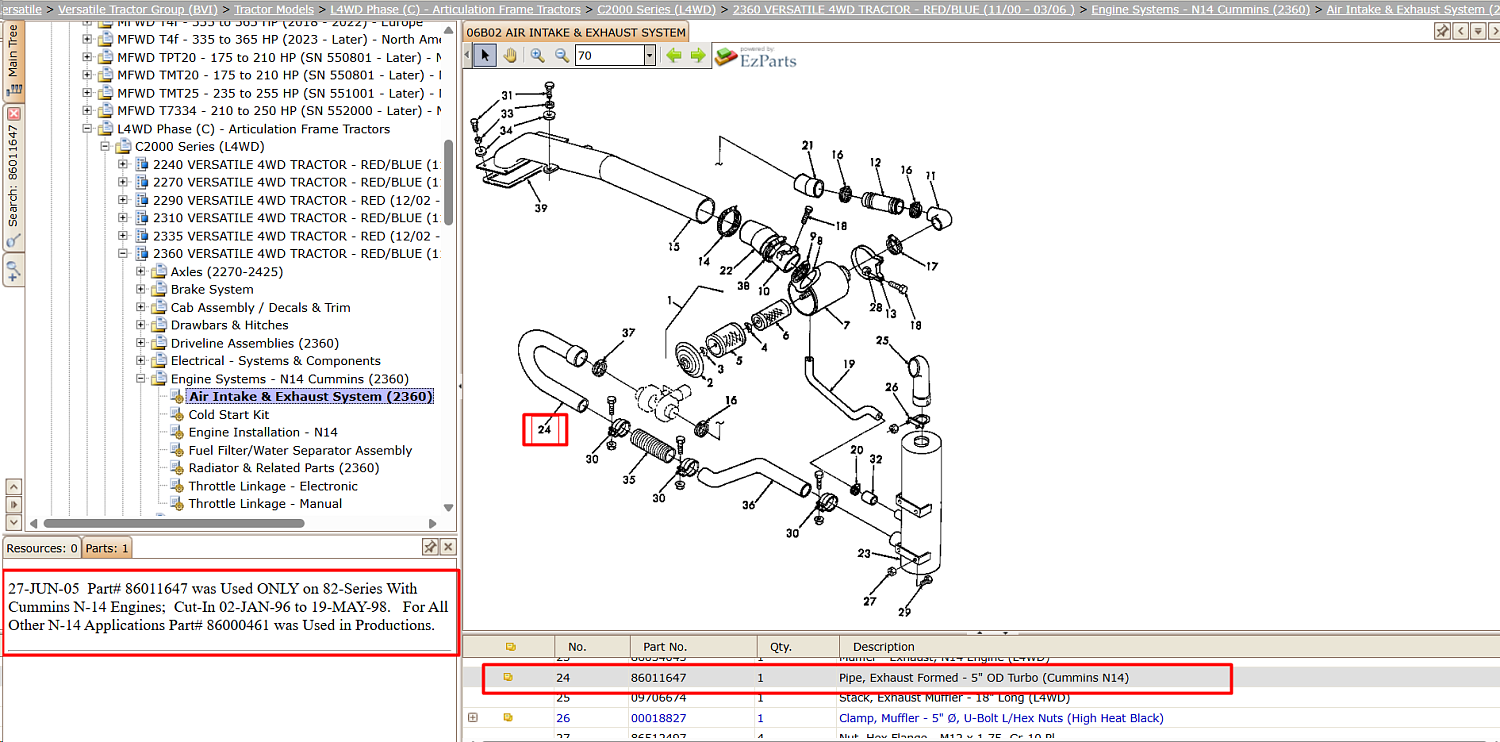Select the Parts: 1 tab
This screenshot has height=742, width=1500.
tap(107, 548)
